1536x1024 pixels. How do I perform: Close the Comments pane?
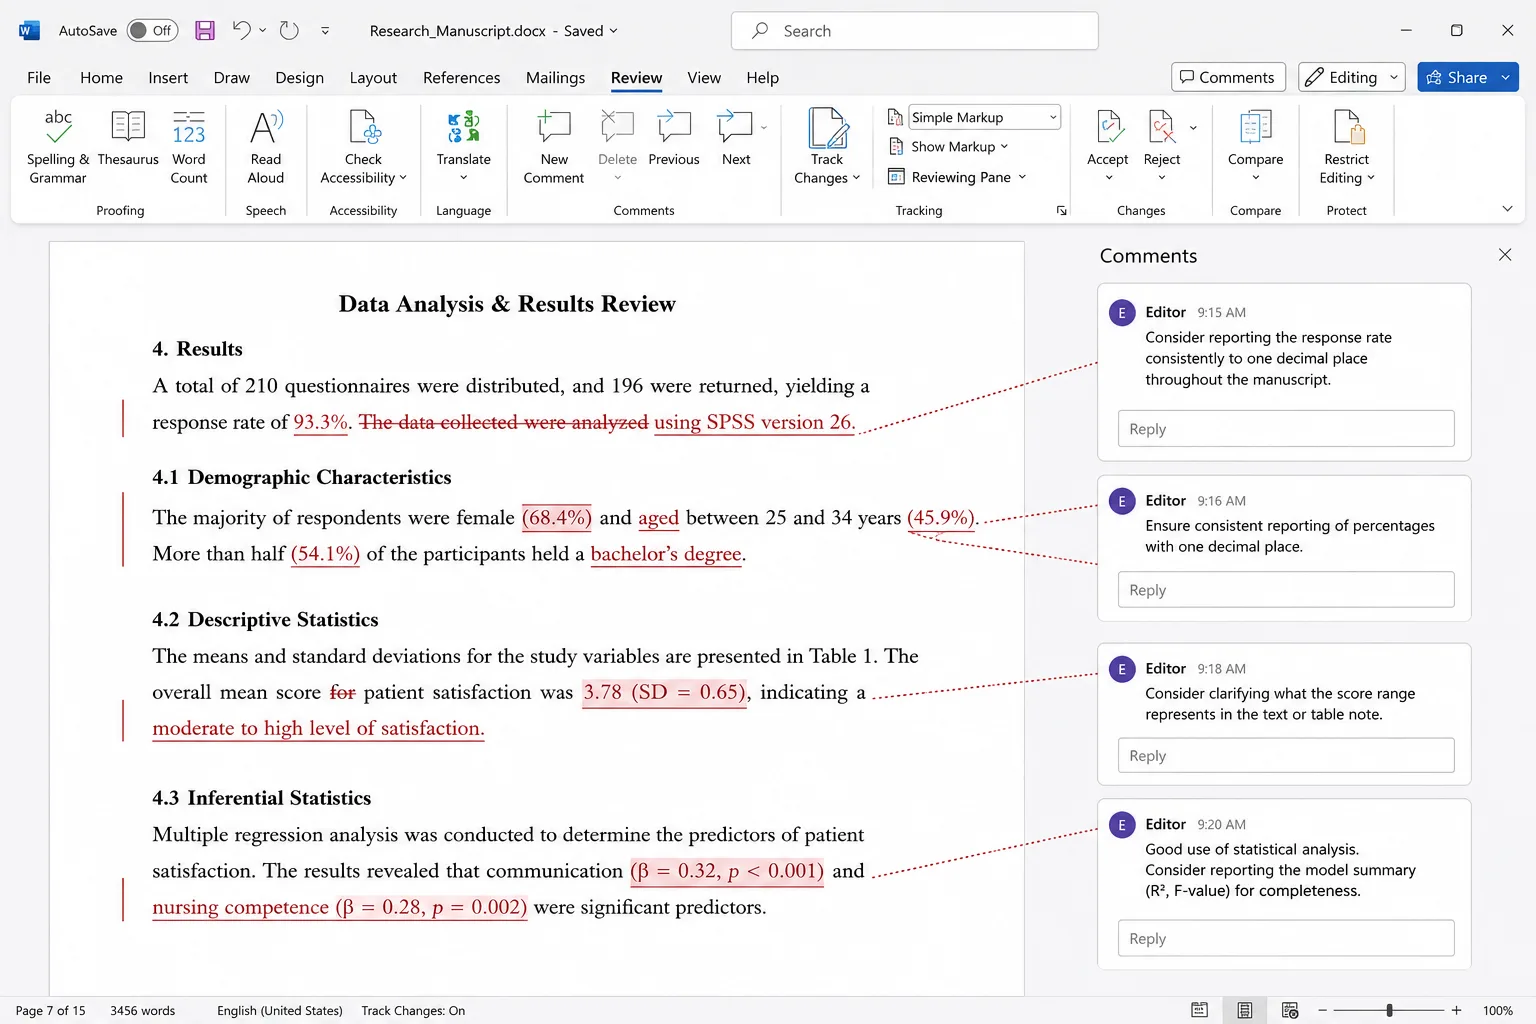click(x=1505, y=255)
